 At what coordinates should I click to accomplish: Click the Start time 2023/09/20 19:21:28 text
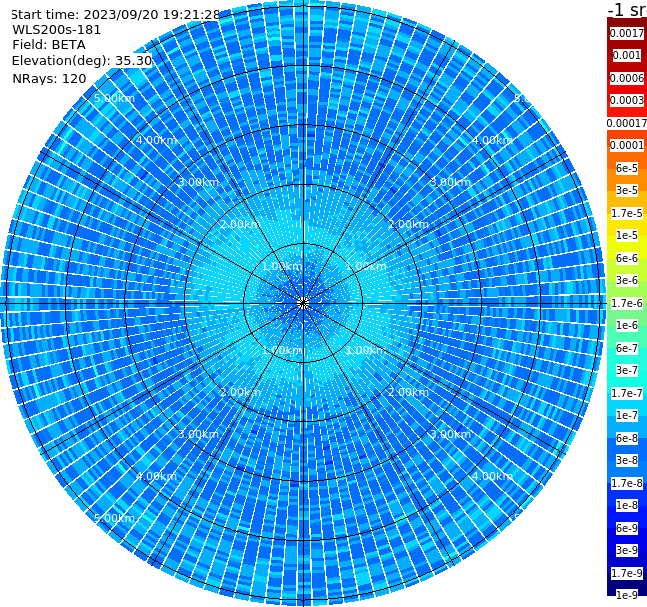pyautogui.click(x=115, y=15)
